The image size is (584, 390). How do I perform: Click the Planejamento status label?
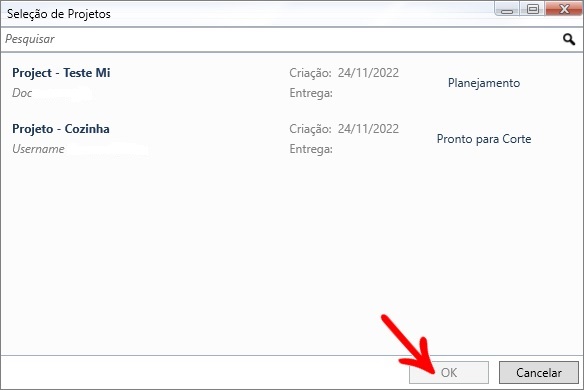click(x=484, y=83)
